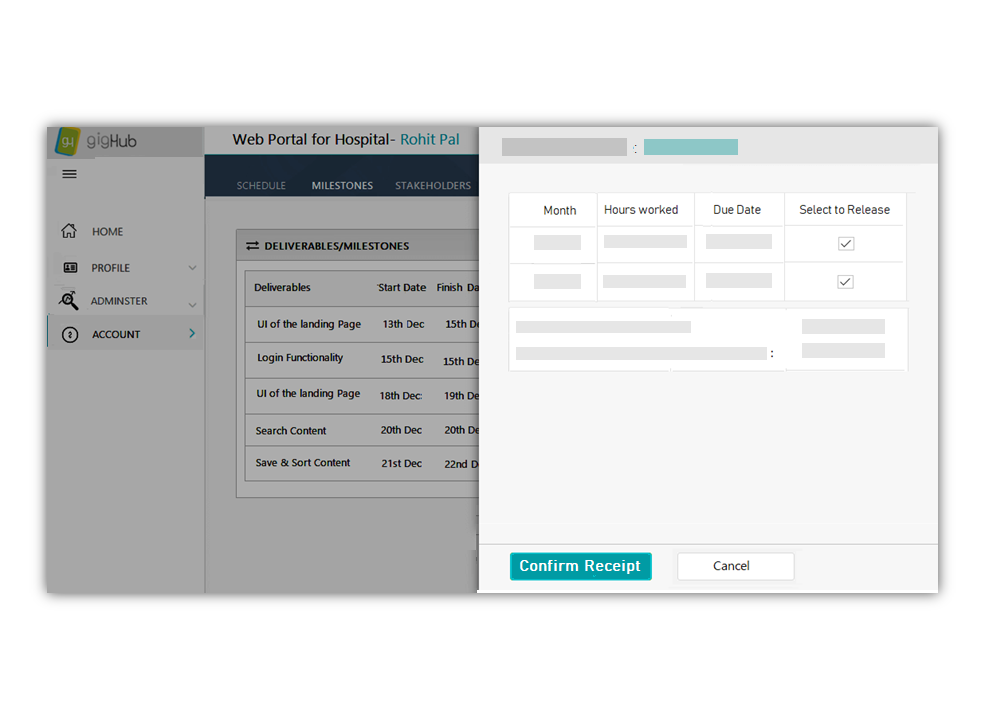The width and height of the screenshot is (985, 724).
Task: Expand the Account submenu arrow
Action: pos(192,333)
